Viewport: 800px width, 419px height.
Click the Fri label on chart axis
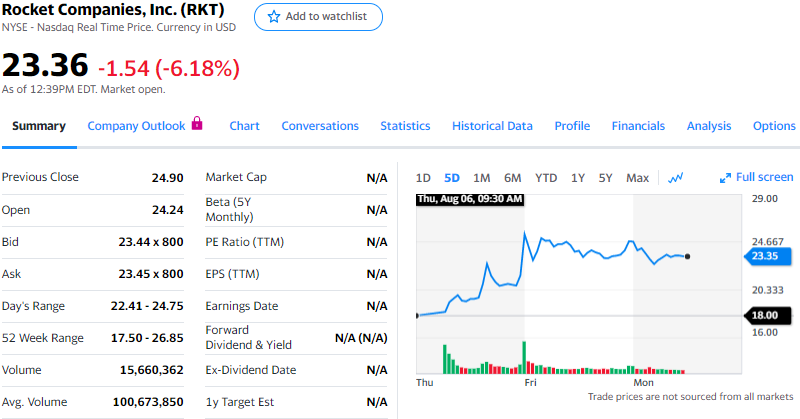pos(531,383)
